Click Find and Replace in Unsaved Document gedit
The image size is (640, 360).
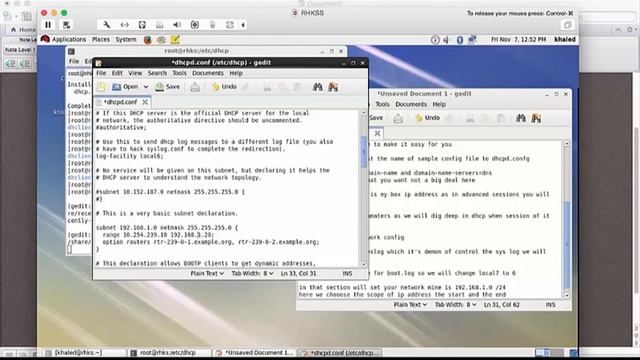click(x=536, y=118)
